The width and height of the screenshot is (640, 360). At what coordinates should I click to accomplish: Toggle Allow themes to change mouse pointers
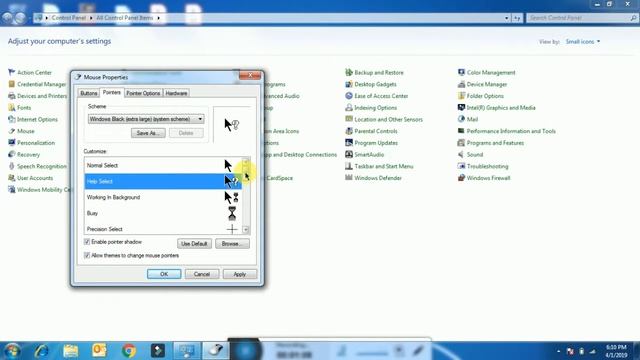point(87,256)
